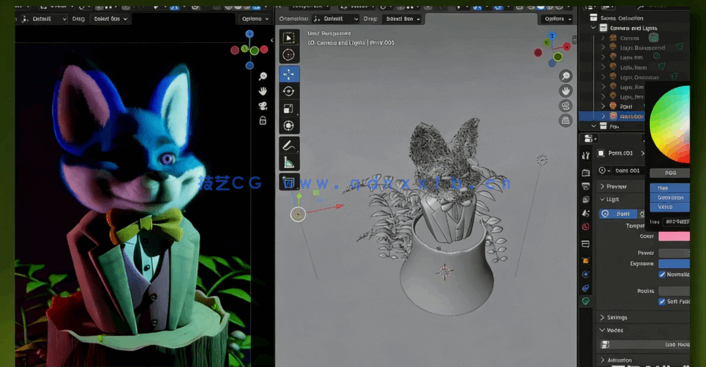Viewport: 706px width, 367px height.
Task: Open right viewport Options dropdown
Action: pyautogui.click(x=557, y=19)
